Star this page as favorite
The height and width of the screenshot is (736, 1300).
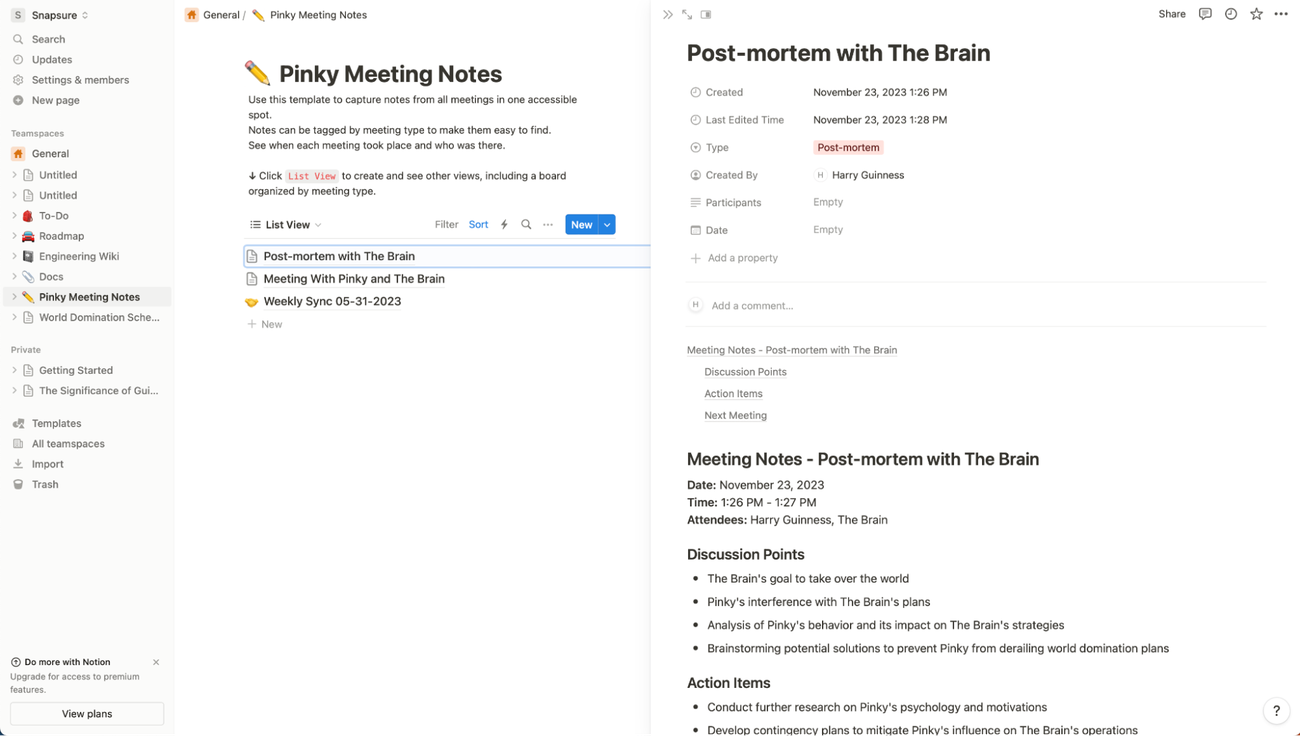(1256, 14)
